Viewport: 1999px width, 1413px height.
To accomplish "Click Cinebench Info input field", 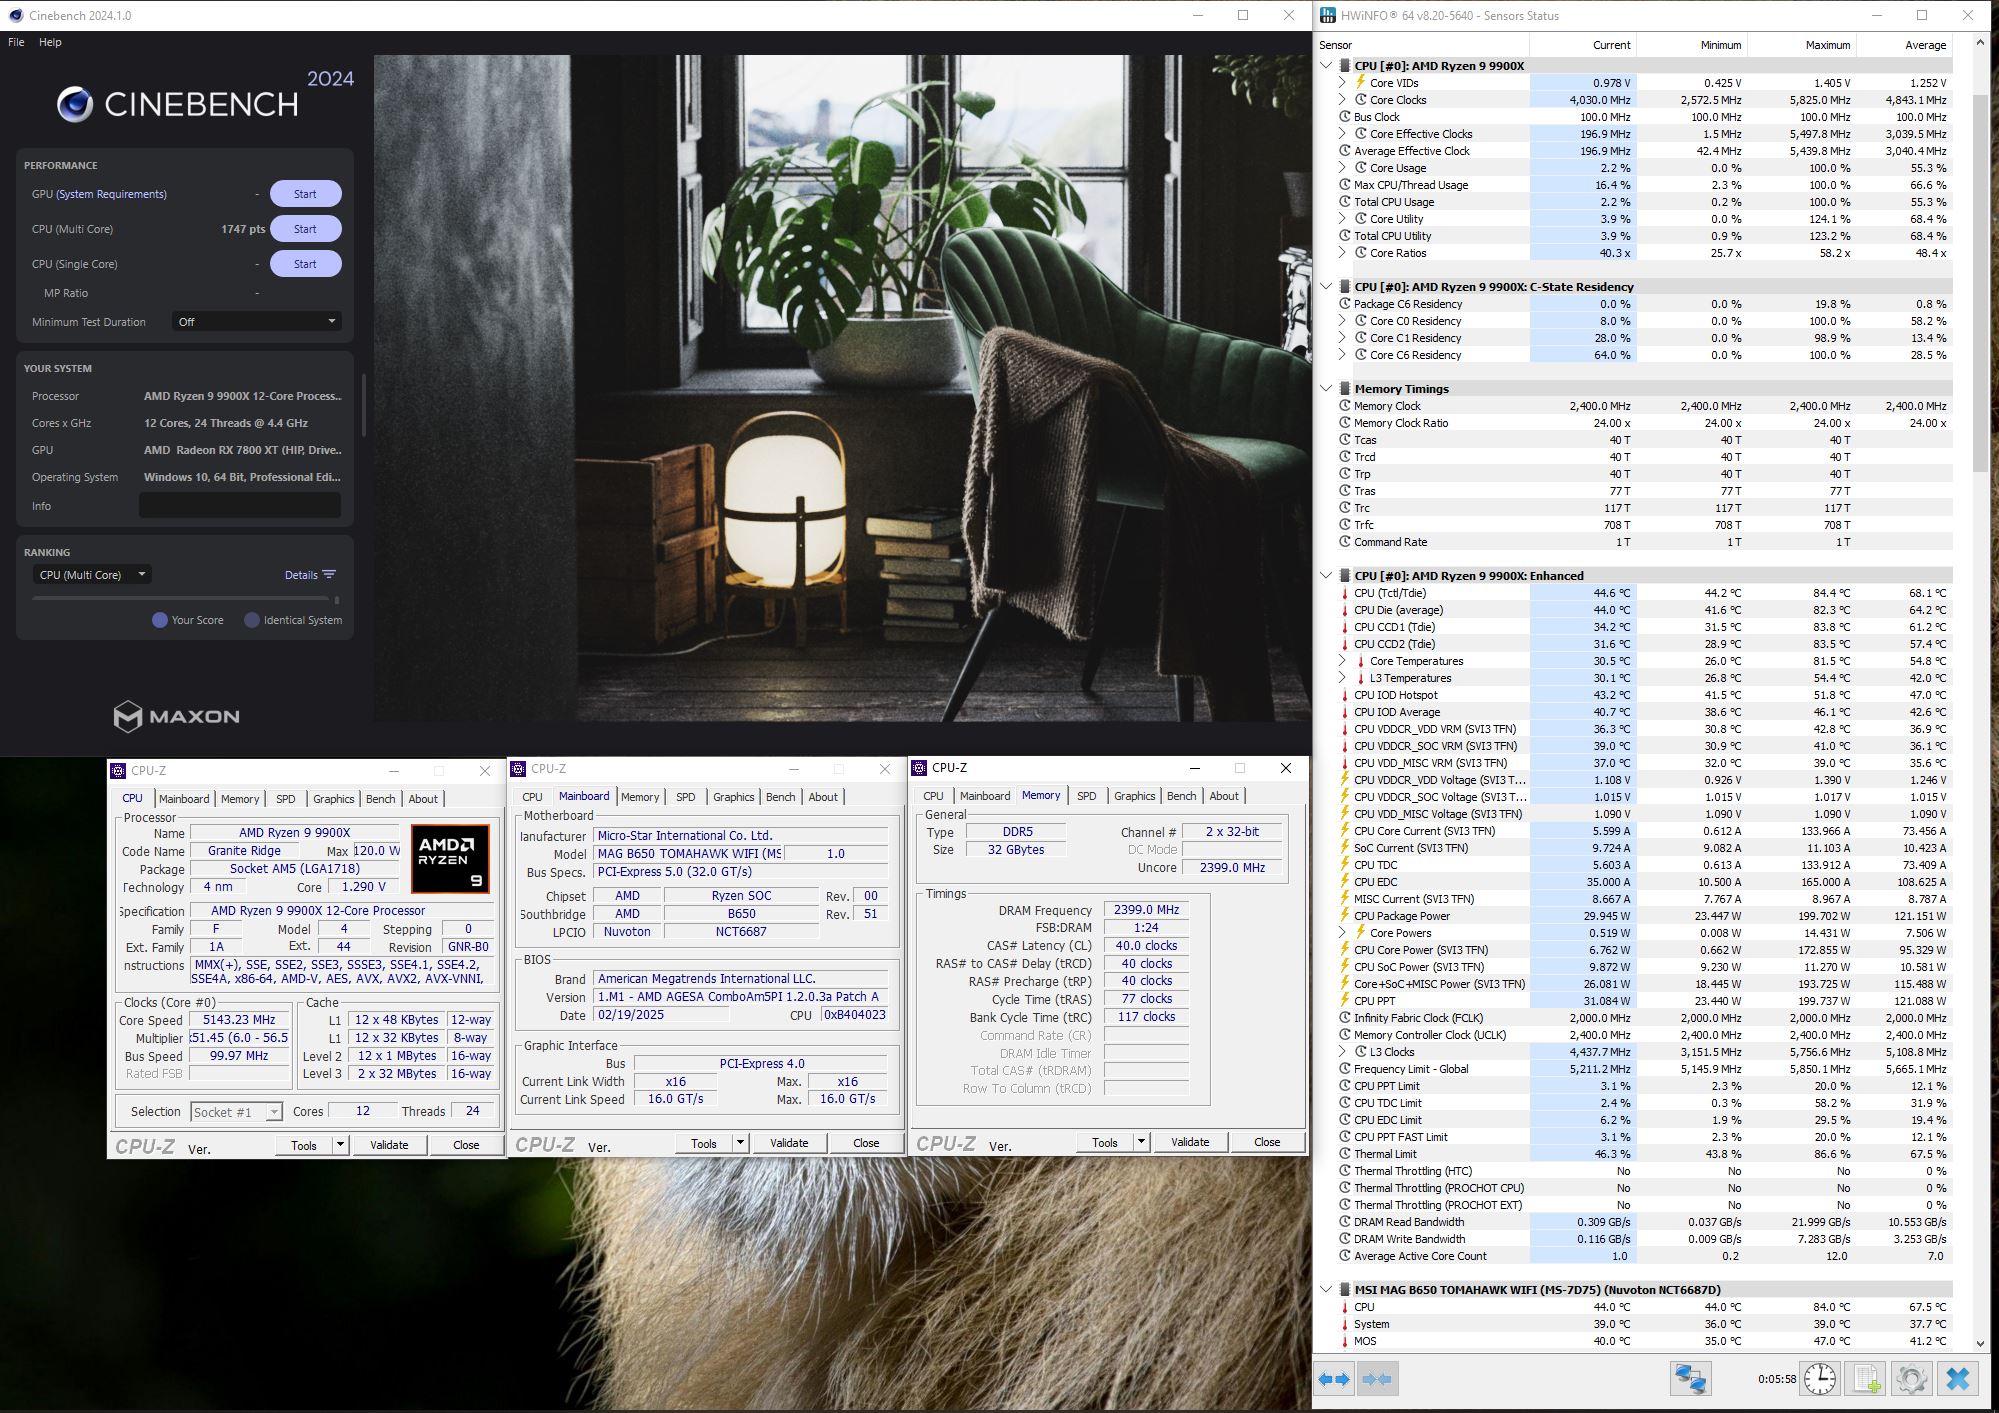I will pyautogui.click(x=240, y=506).
